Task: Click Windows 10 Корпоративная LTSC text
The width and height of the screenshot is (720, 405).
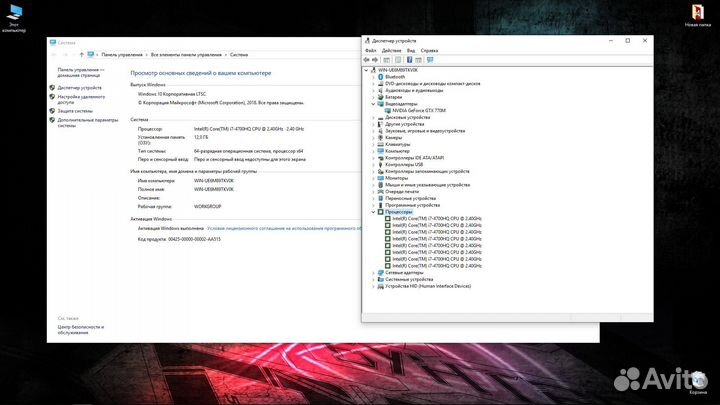Action: (x=172, y=94)
